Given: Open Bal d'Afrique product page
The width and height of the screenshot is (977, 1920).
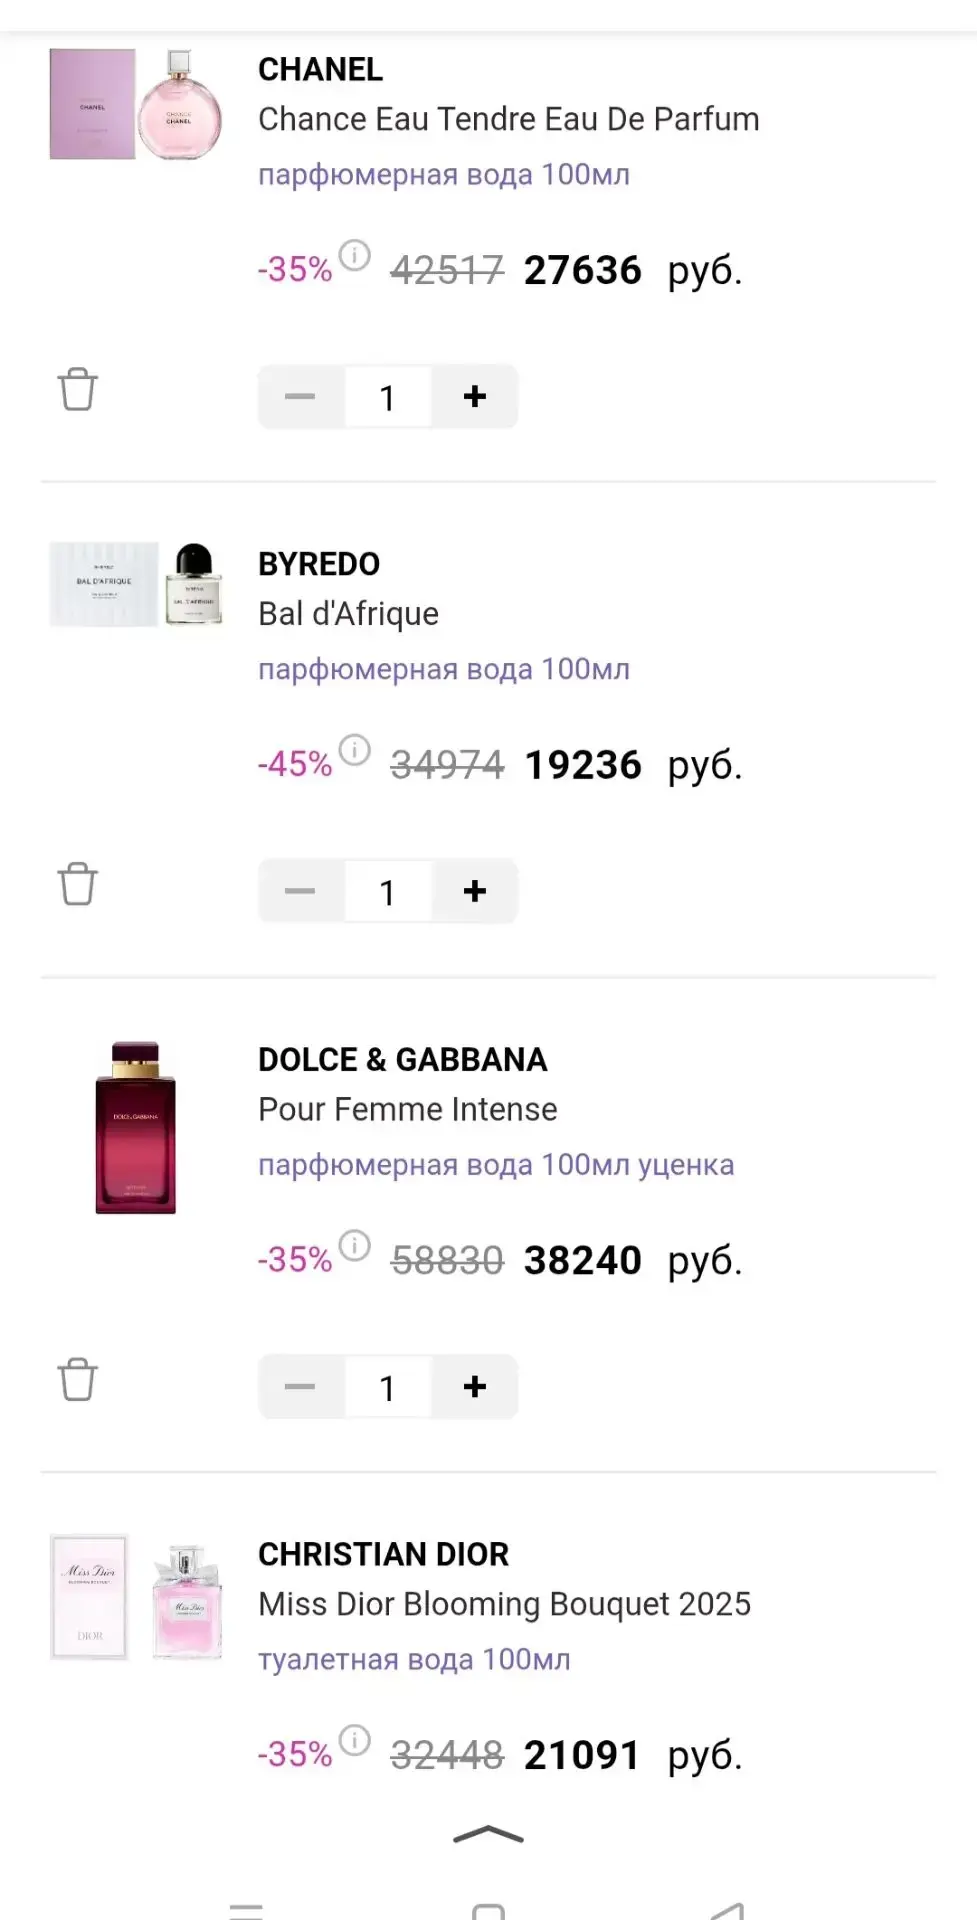Looking at the screenshot, I should click(348, 614).
